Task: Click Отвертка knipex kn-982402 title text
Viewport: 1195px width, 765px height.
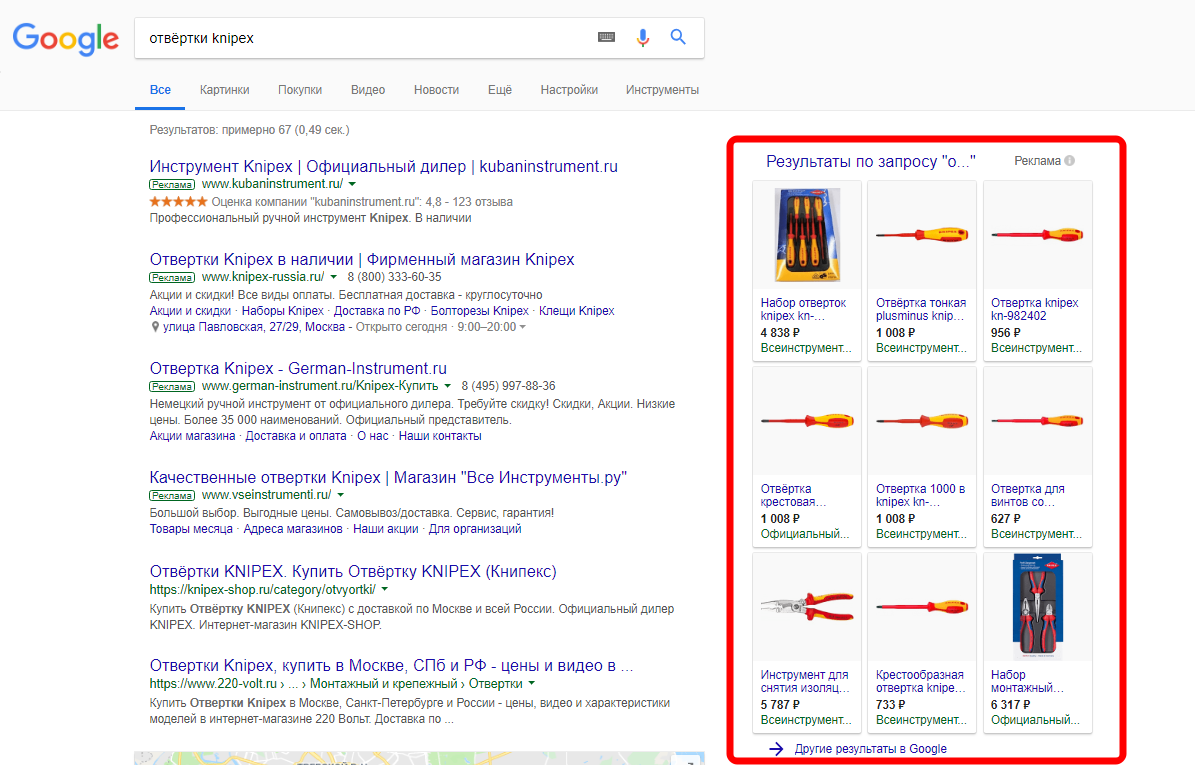Action: click(1034, 309)
